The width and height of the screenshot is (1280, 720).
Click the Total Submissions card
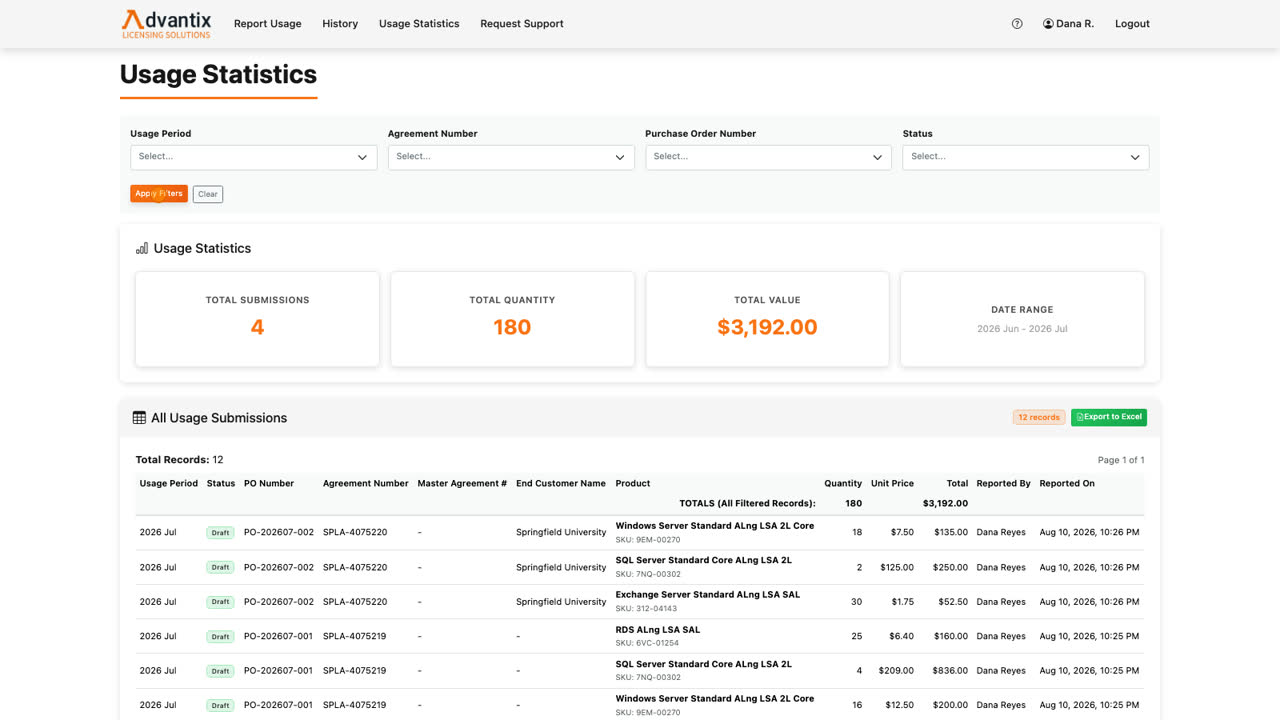coord(257,319)
